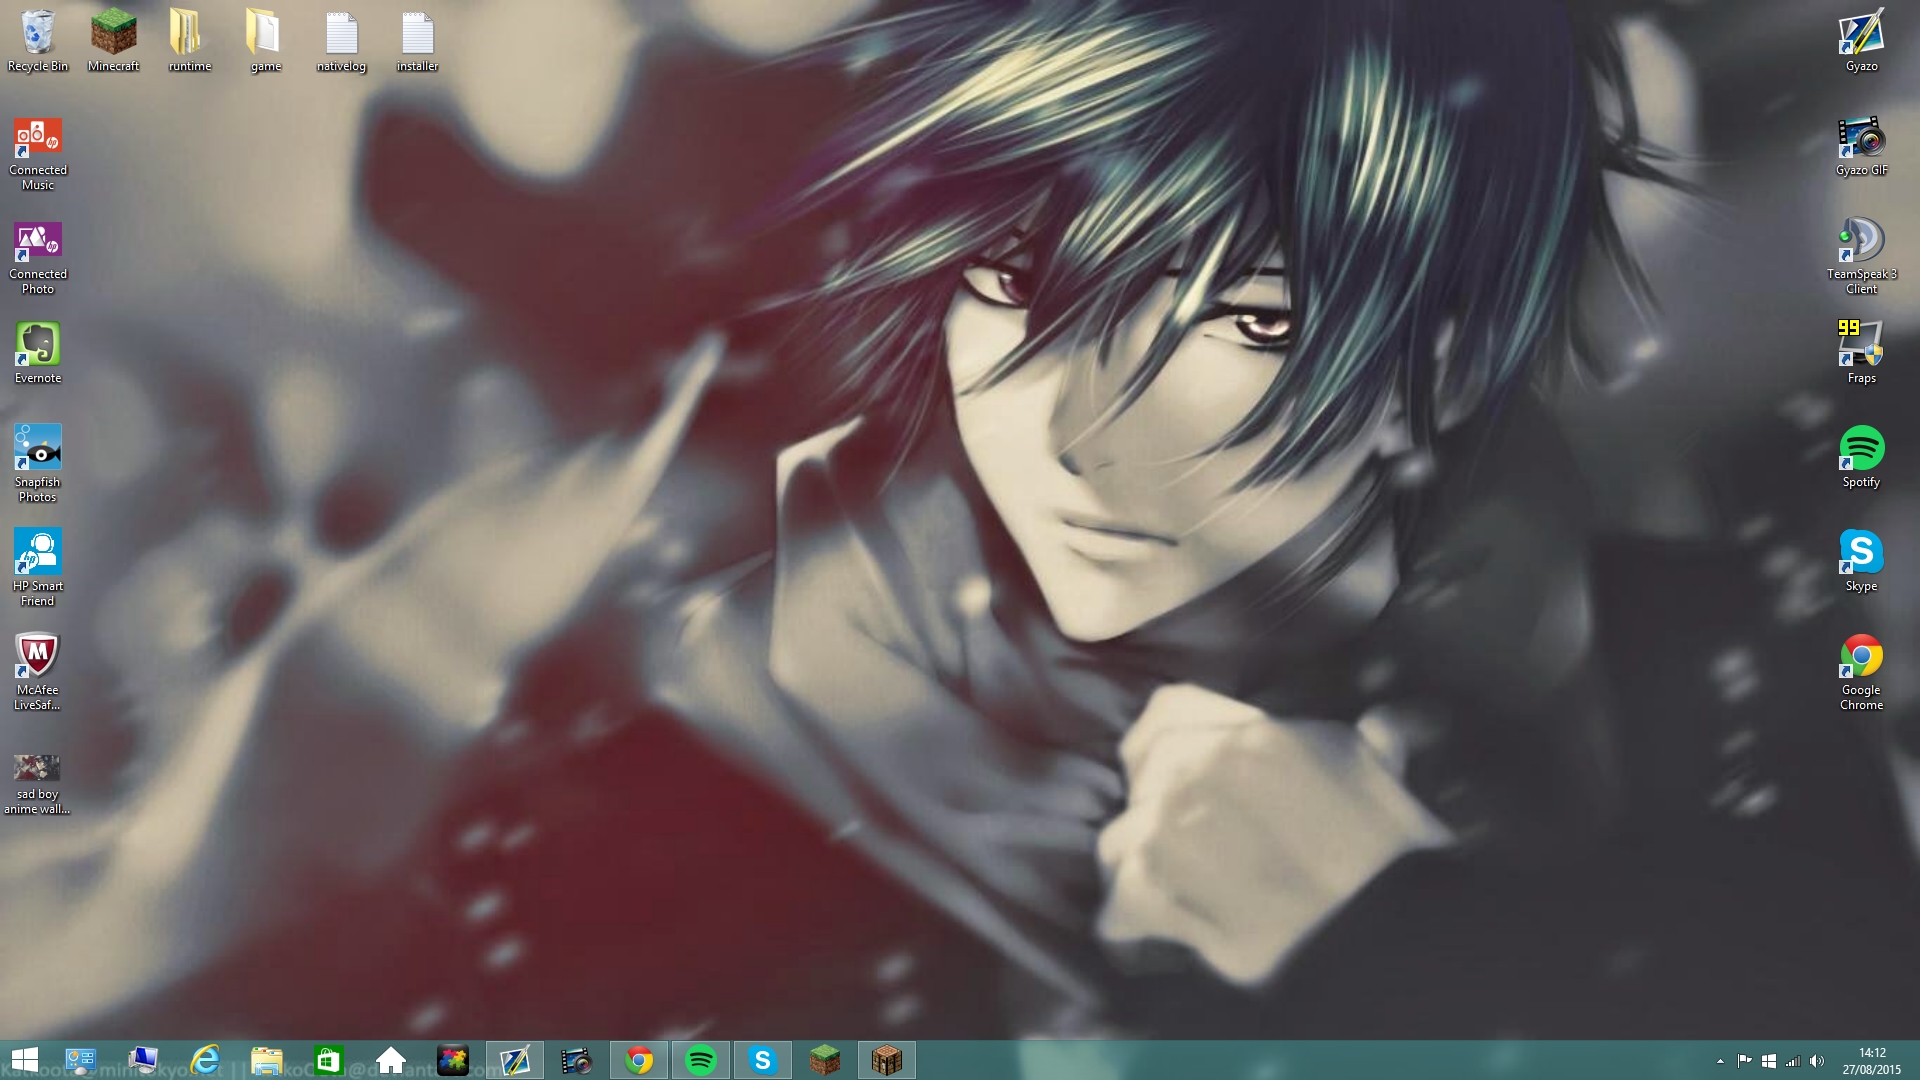
Task: Switch to Skype in the taskbar
Action: pos(763,1060)
